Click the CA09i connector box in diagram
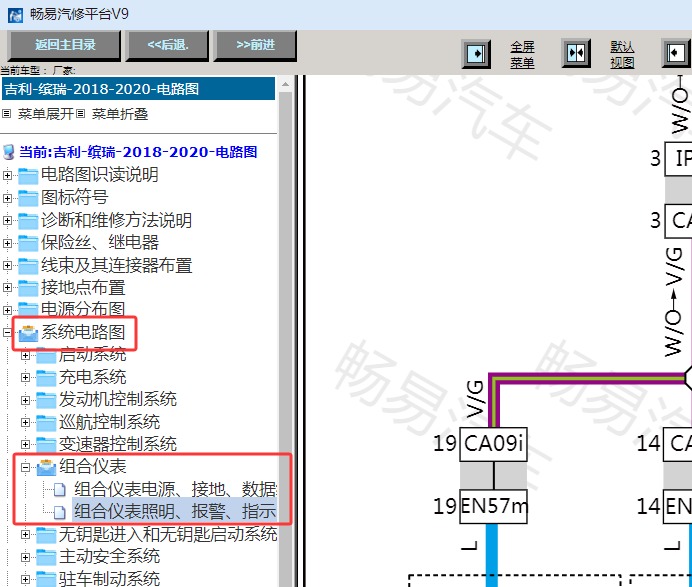692x587 pixels. (493, 444)
